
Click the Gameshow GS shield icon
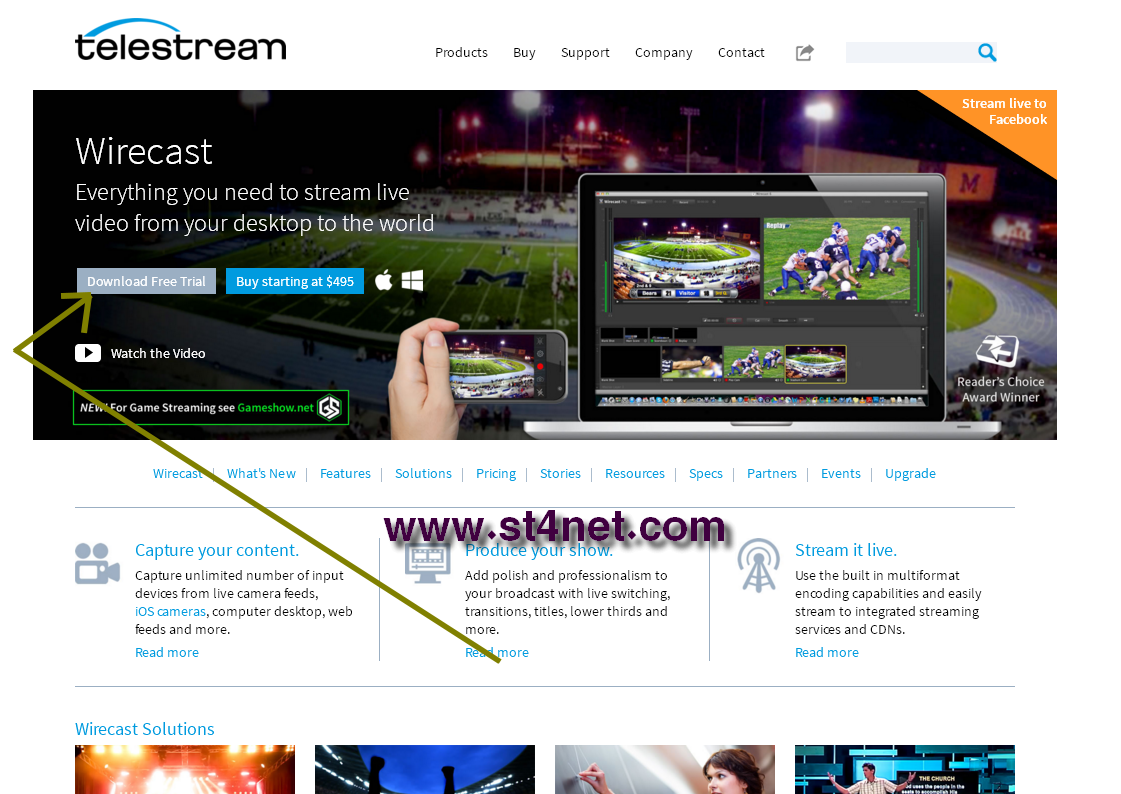[330, 407]
